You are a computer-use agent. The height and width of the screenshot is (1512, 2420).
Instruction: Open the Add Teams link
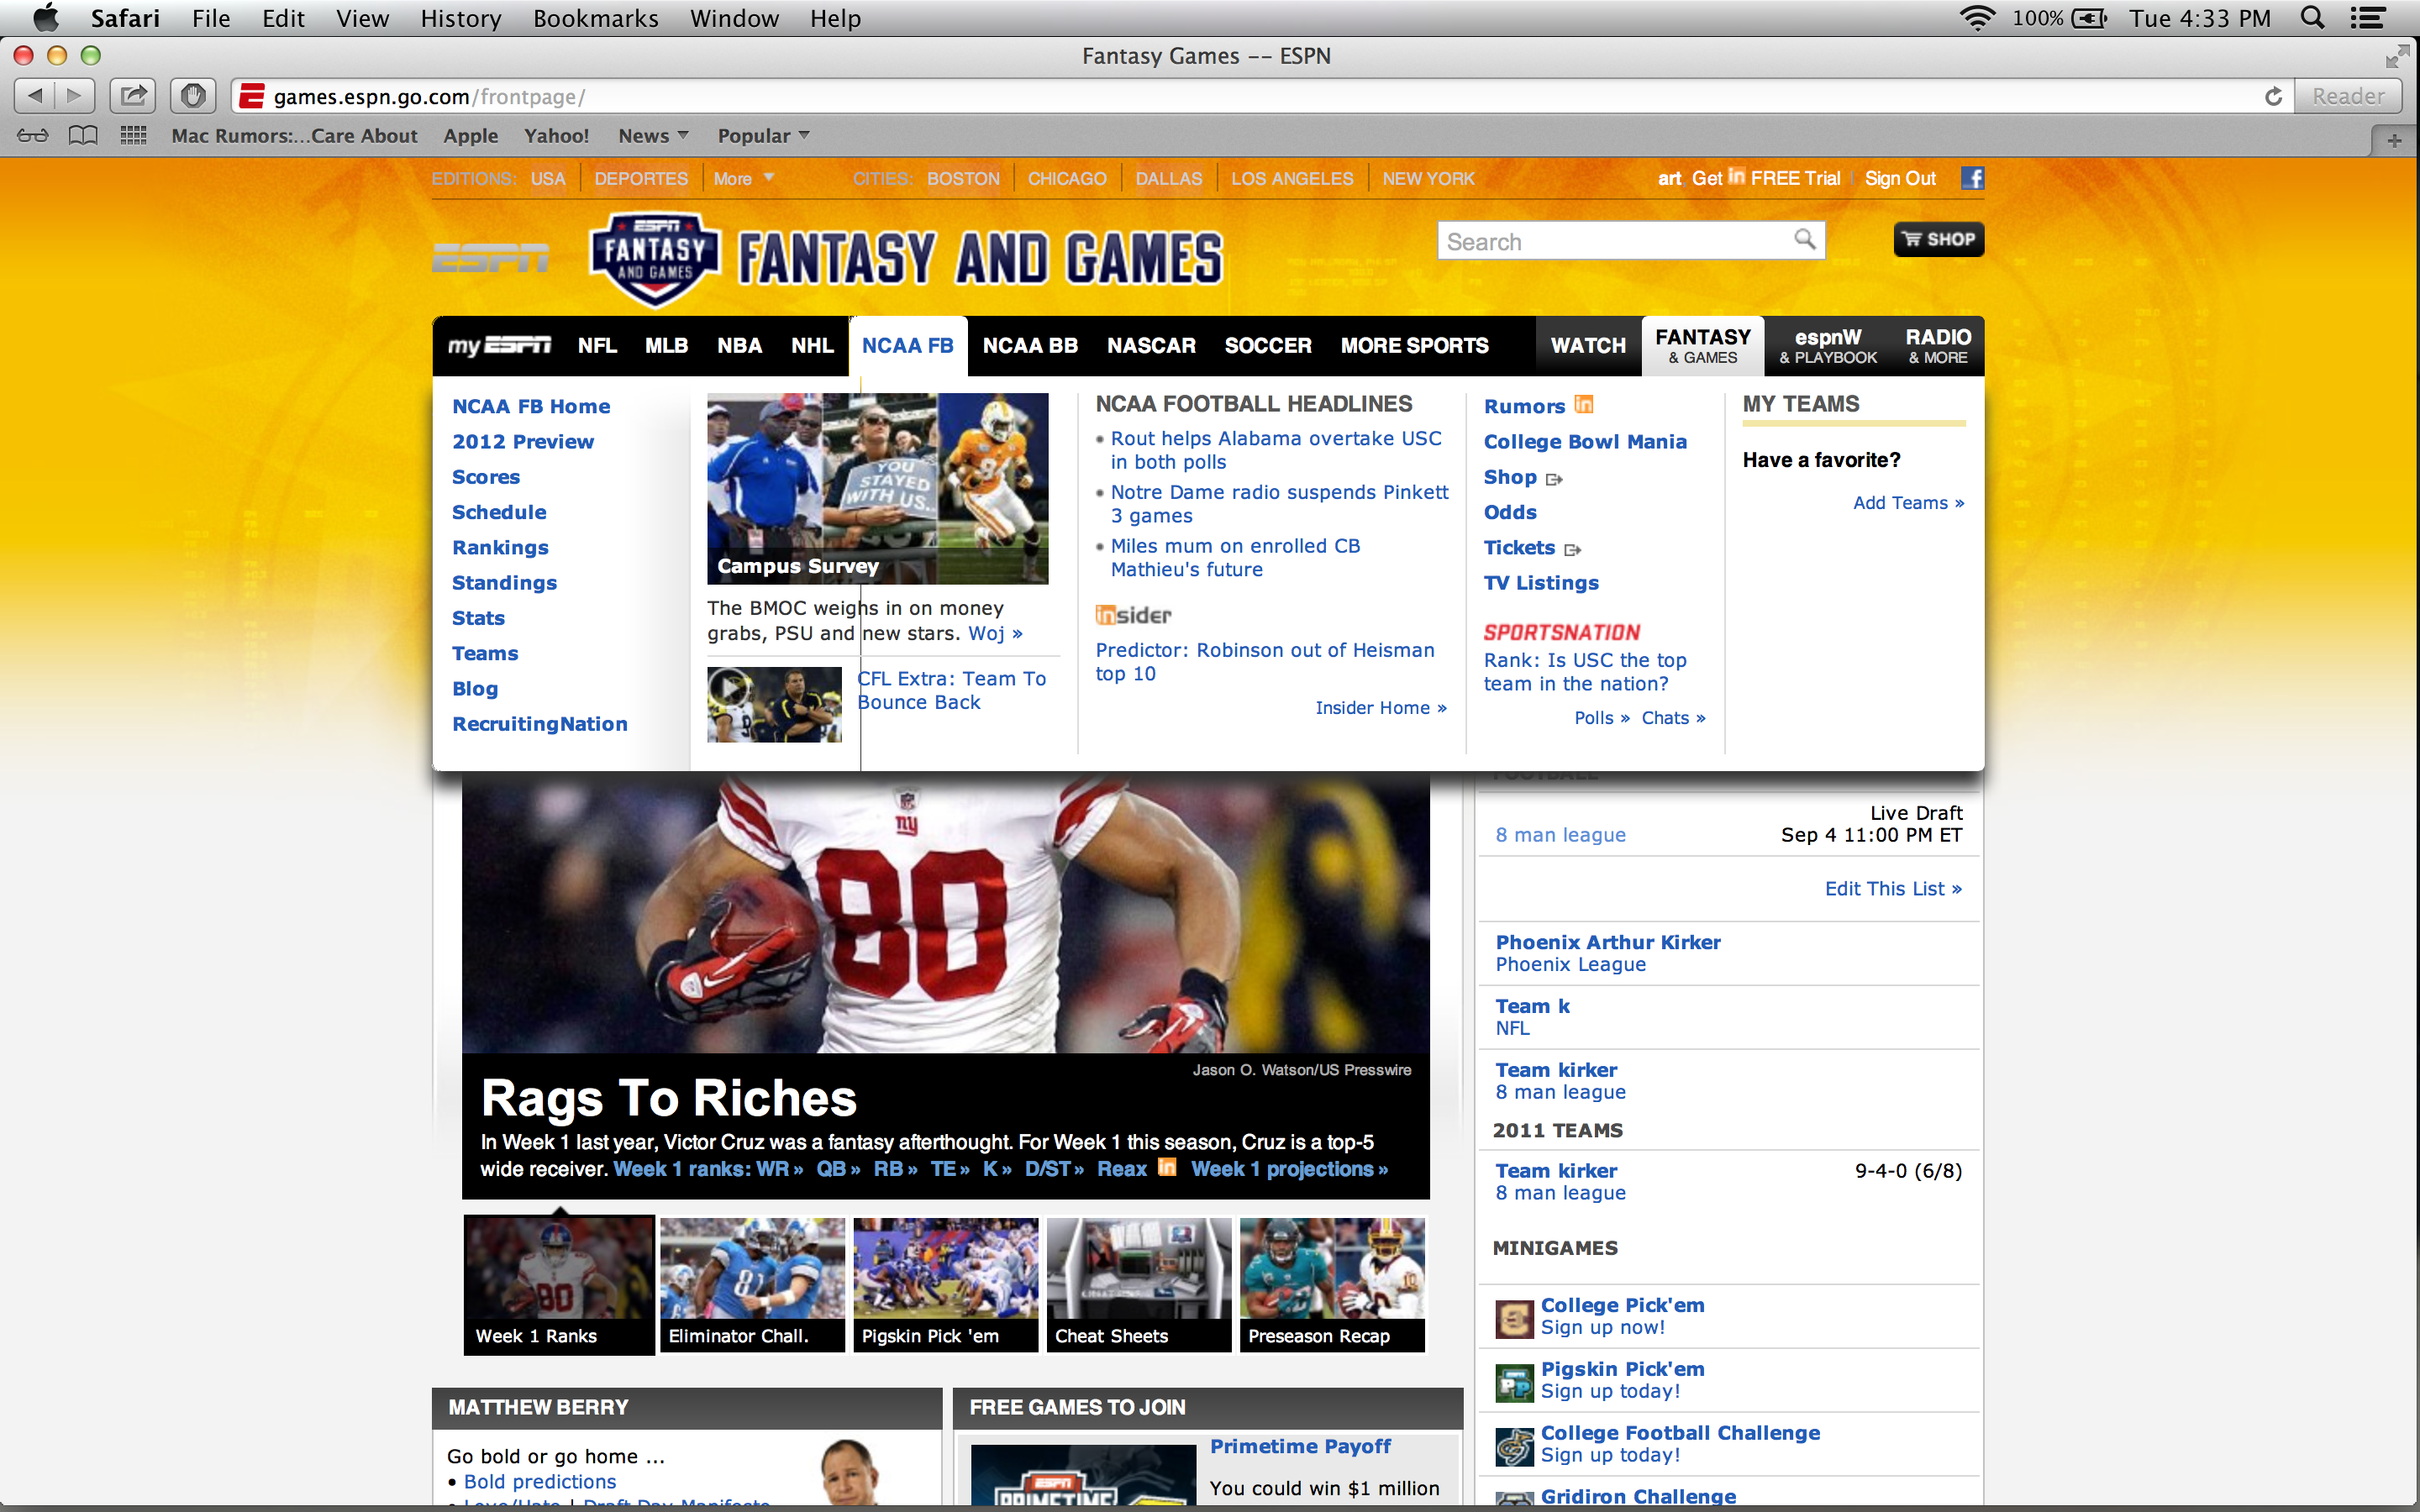pos(1908,502)
